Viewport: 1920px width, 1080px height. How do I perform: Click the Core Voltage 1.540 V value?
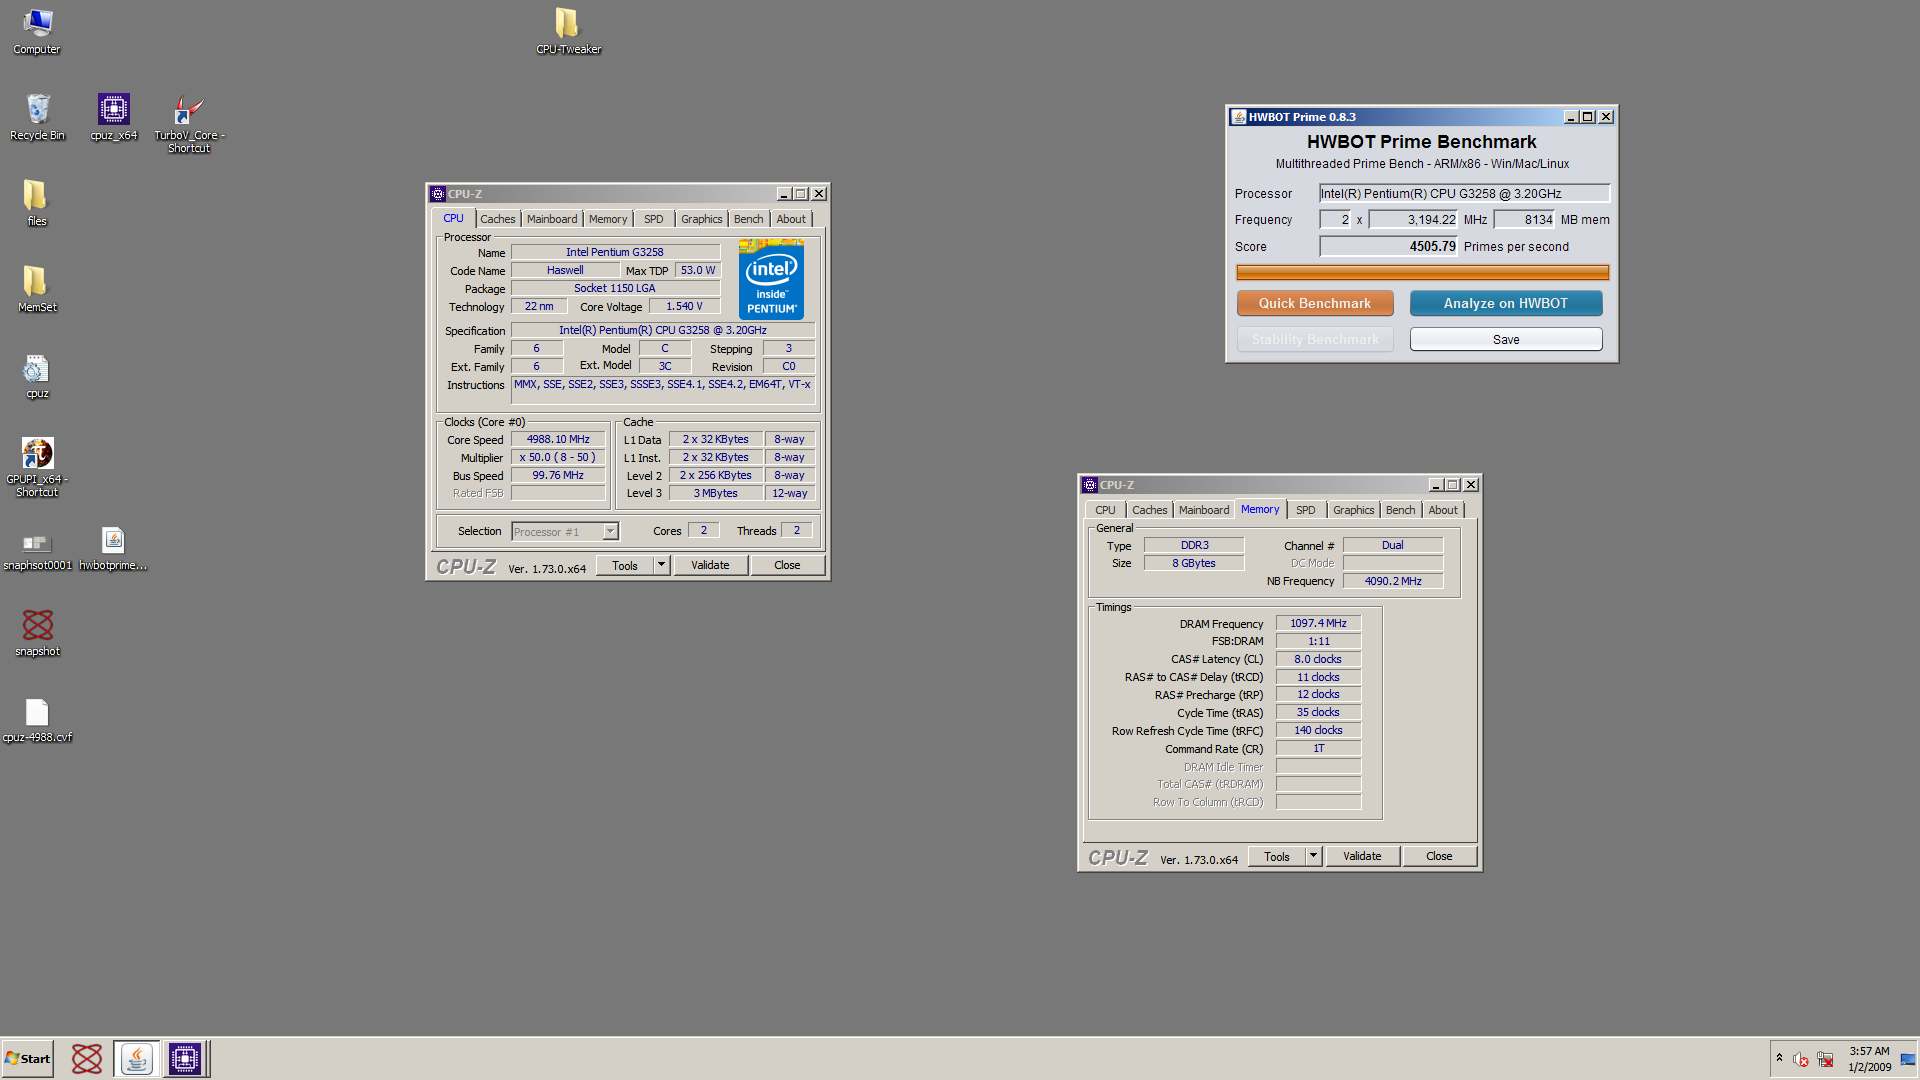[684, 306]
